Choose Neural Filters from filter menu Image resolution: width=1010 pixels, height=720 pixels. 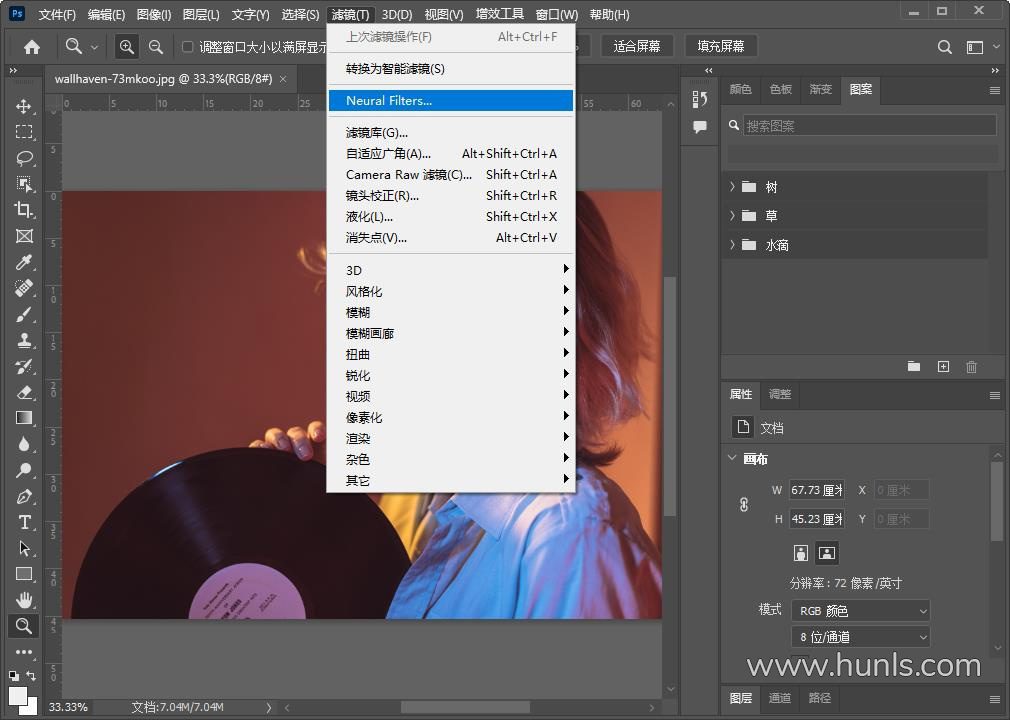click(451, 100)
